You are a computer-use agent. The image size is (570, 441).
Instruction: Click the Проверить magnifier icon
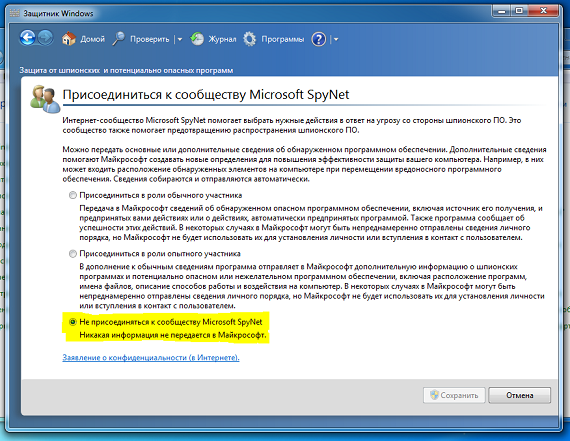coord(119,39)
